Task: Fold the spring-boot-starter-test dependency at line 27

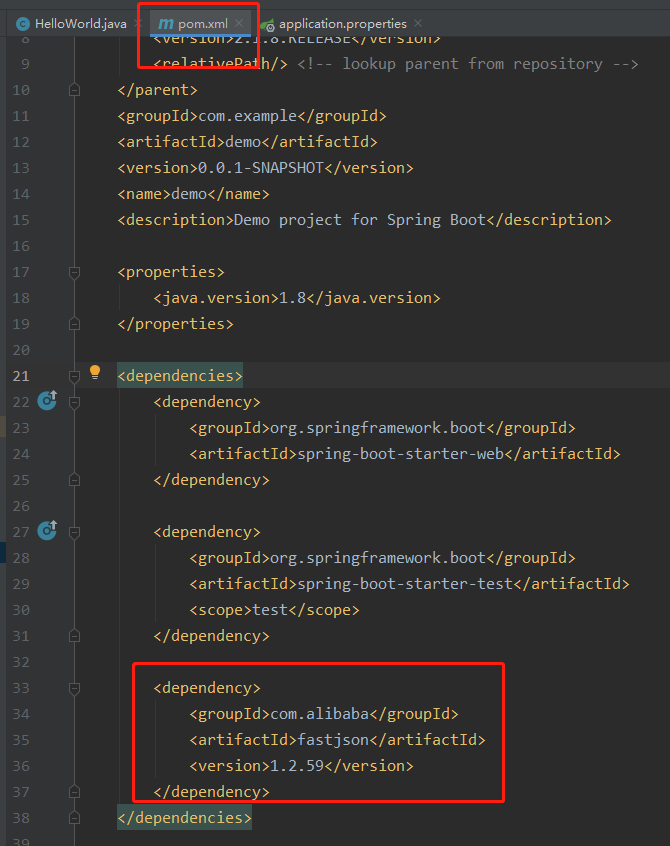Action: (x=74, y=533)
